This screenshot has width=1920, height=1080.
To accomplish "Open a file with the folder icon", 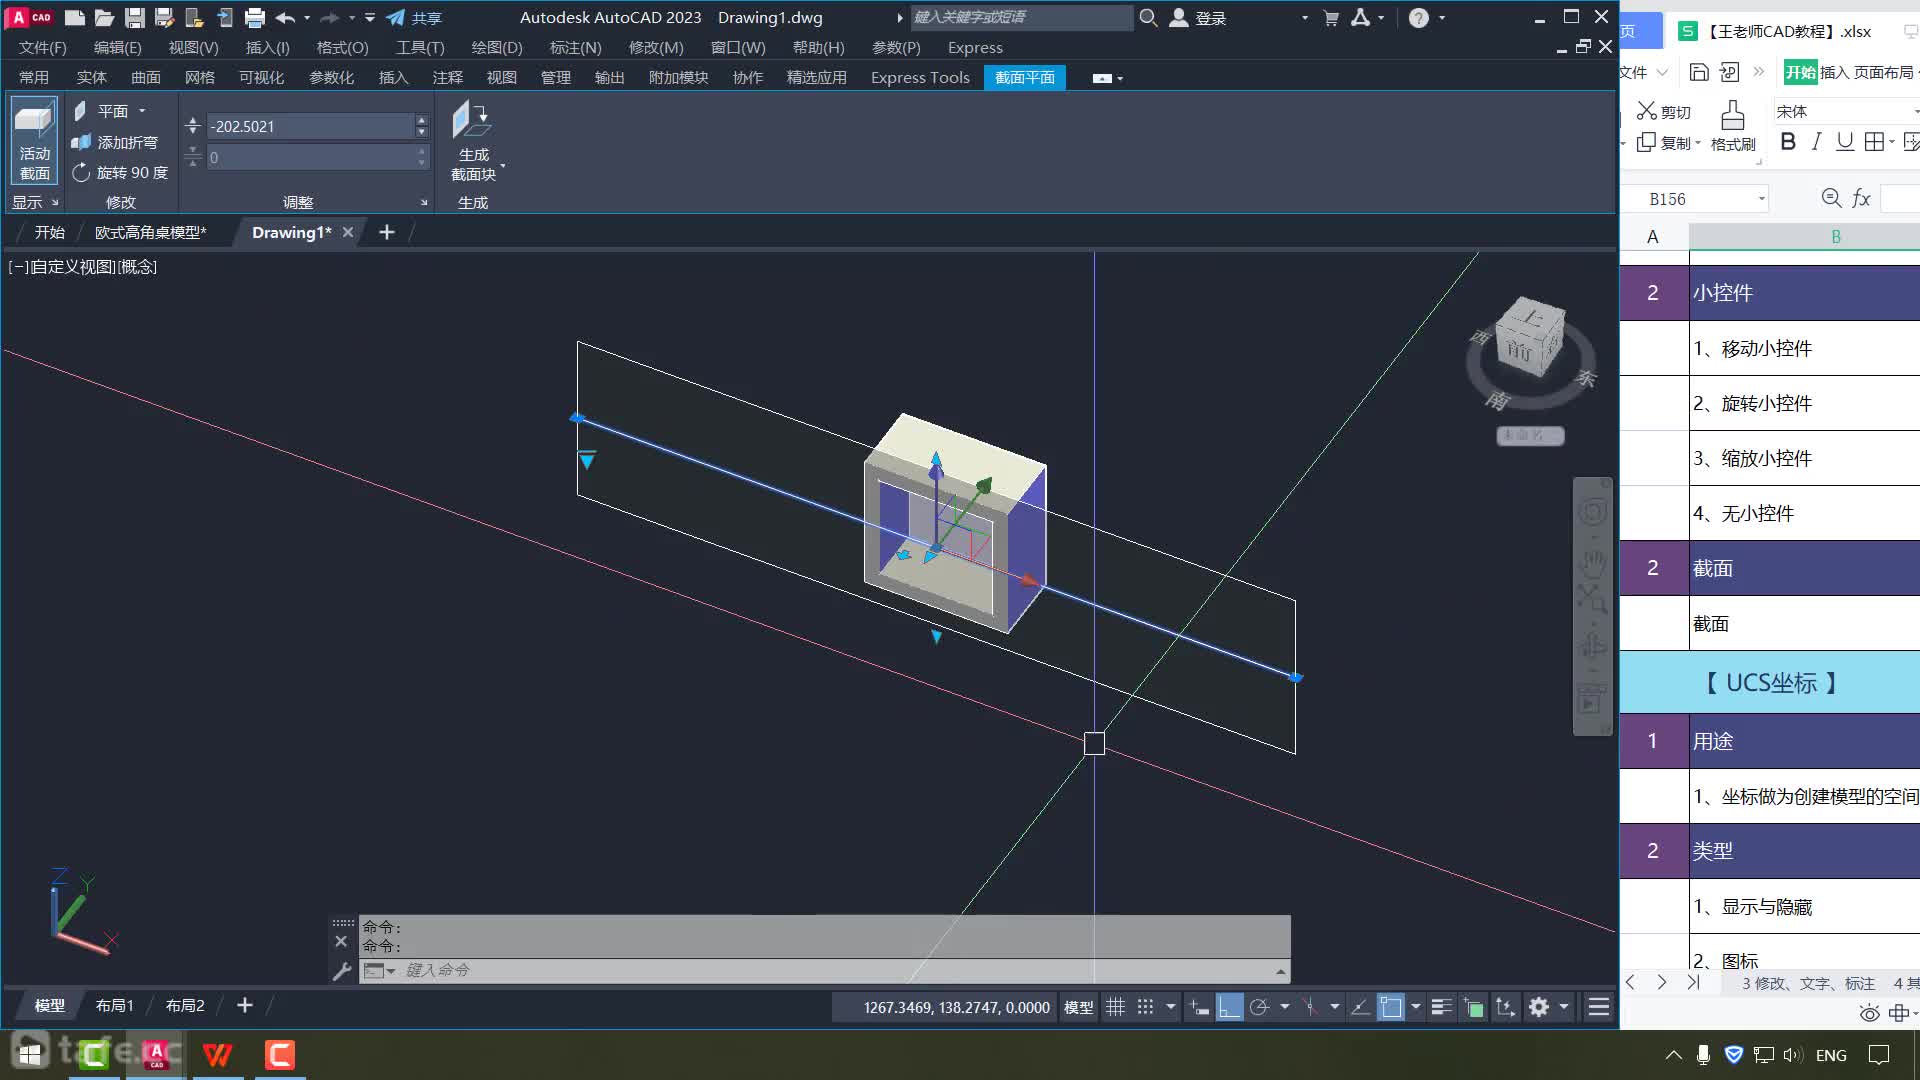I will click(104, 17).
